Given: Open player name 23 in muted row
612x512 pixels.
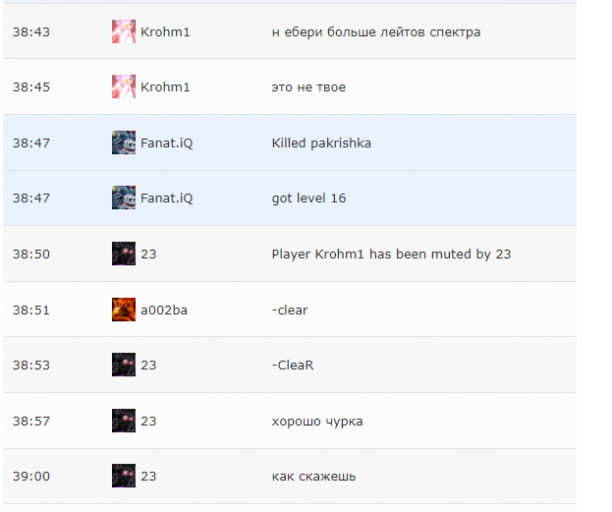Looking at the screenshot, I should click(x=148, y=254).
